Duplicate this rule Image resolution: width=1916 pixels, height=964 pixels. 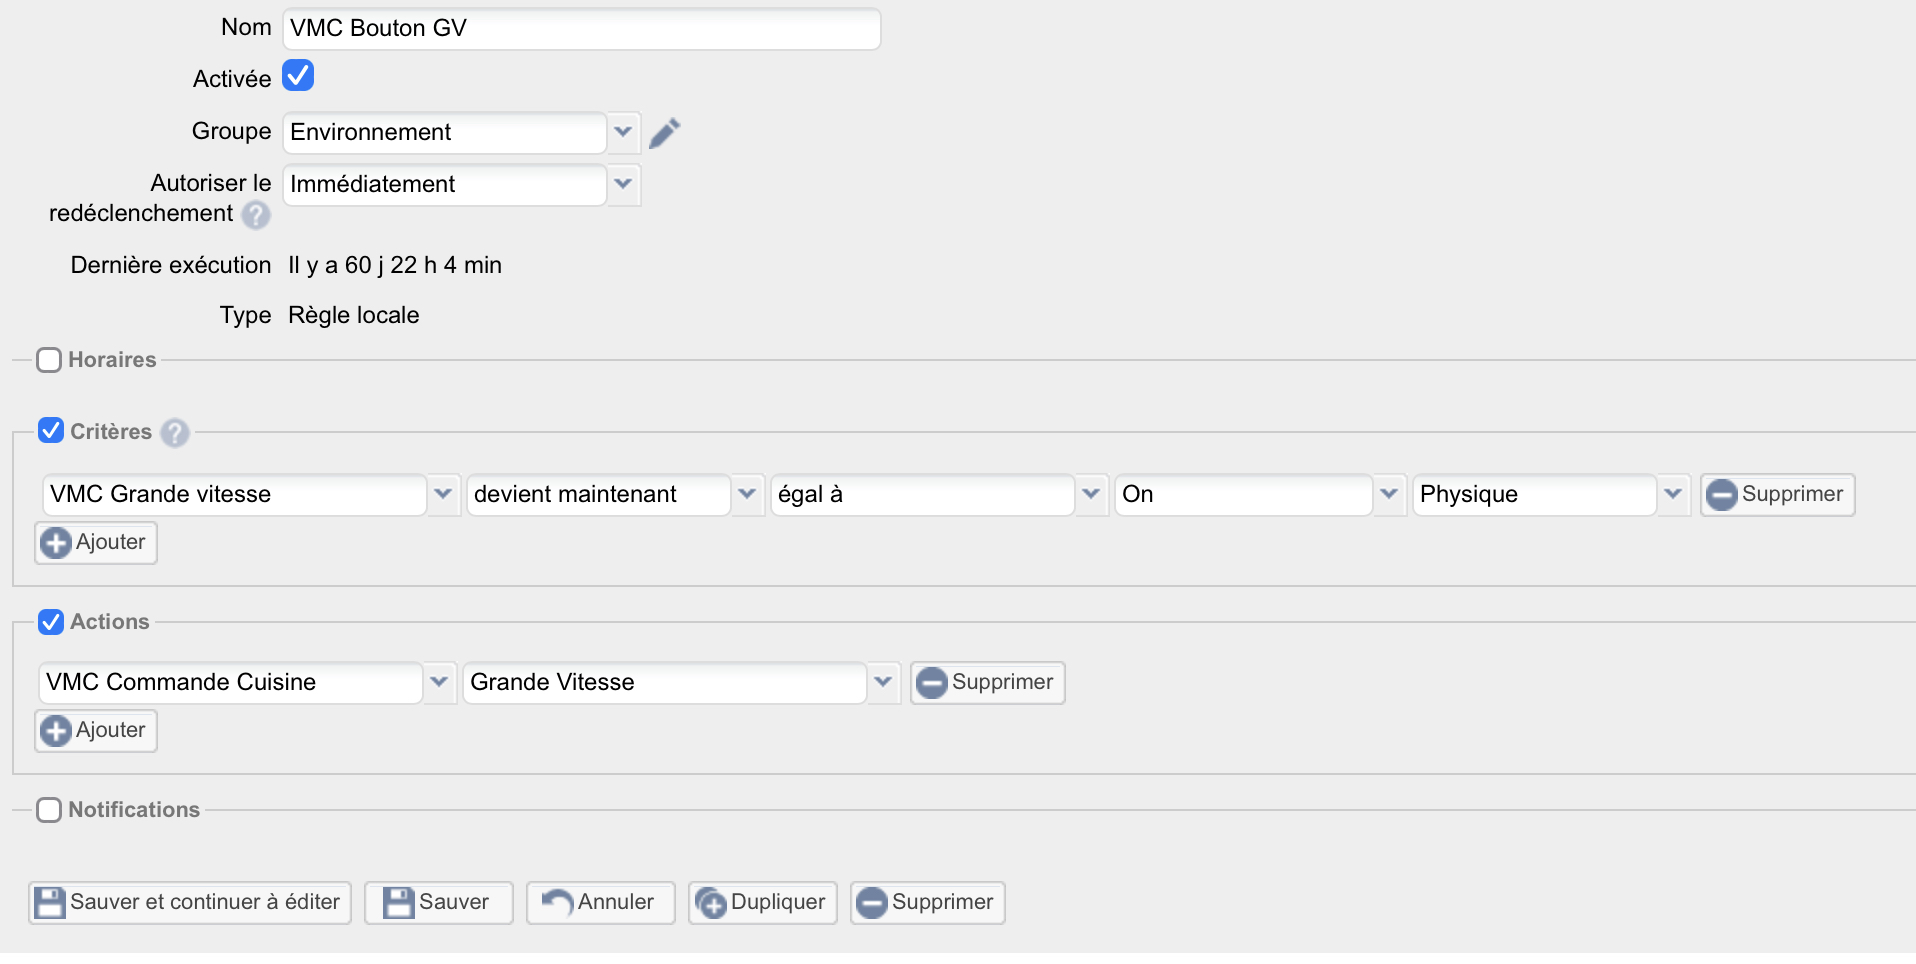(x=762, y=903)
